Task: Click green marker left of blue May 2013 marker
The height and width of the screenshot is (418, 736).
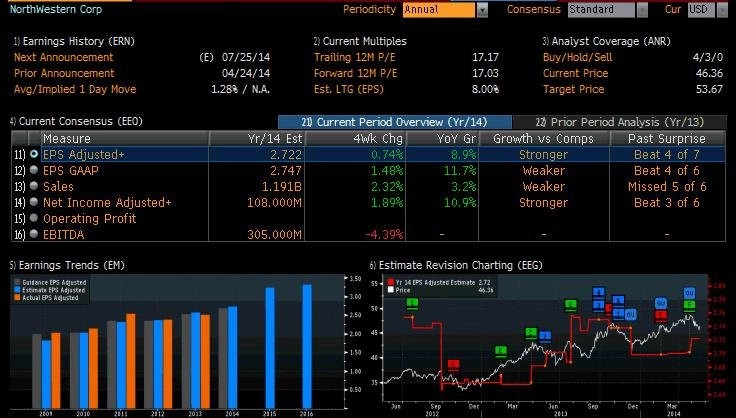Action: pyautogui.click(x=531, y=333)
